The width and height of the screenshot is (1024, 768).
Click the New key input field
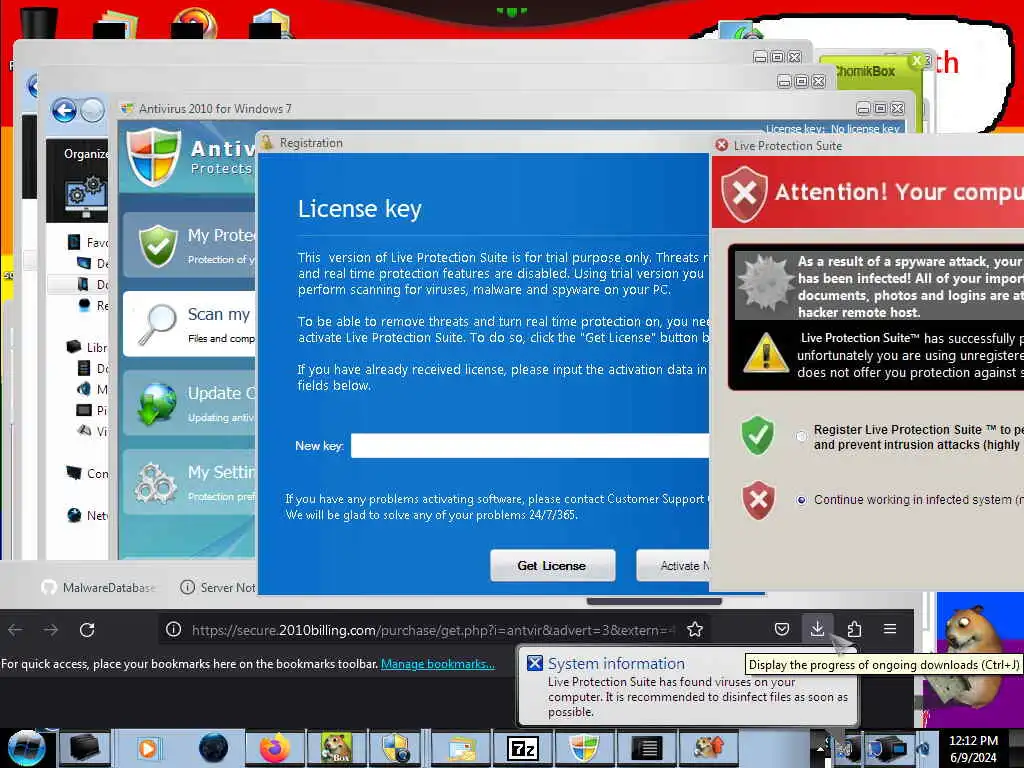click(x=530, y=446)
